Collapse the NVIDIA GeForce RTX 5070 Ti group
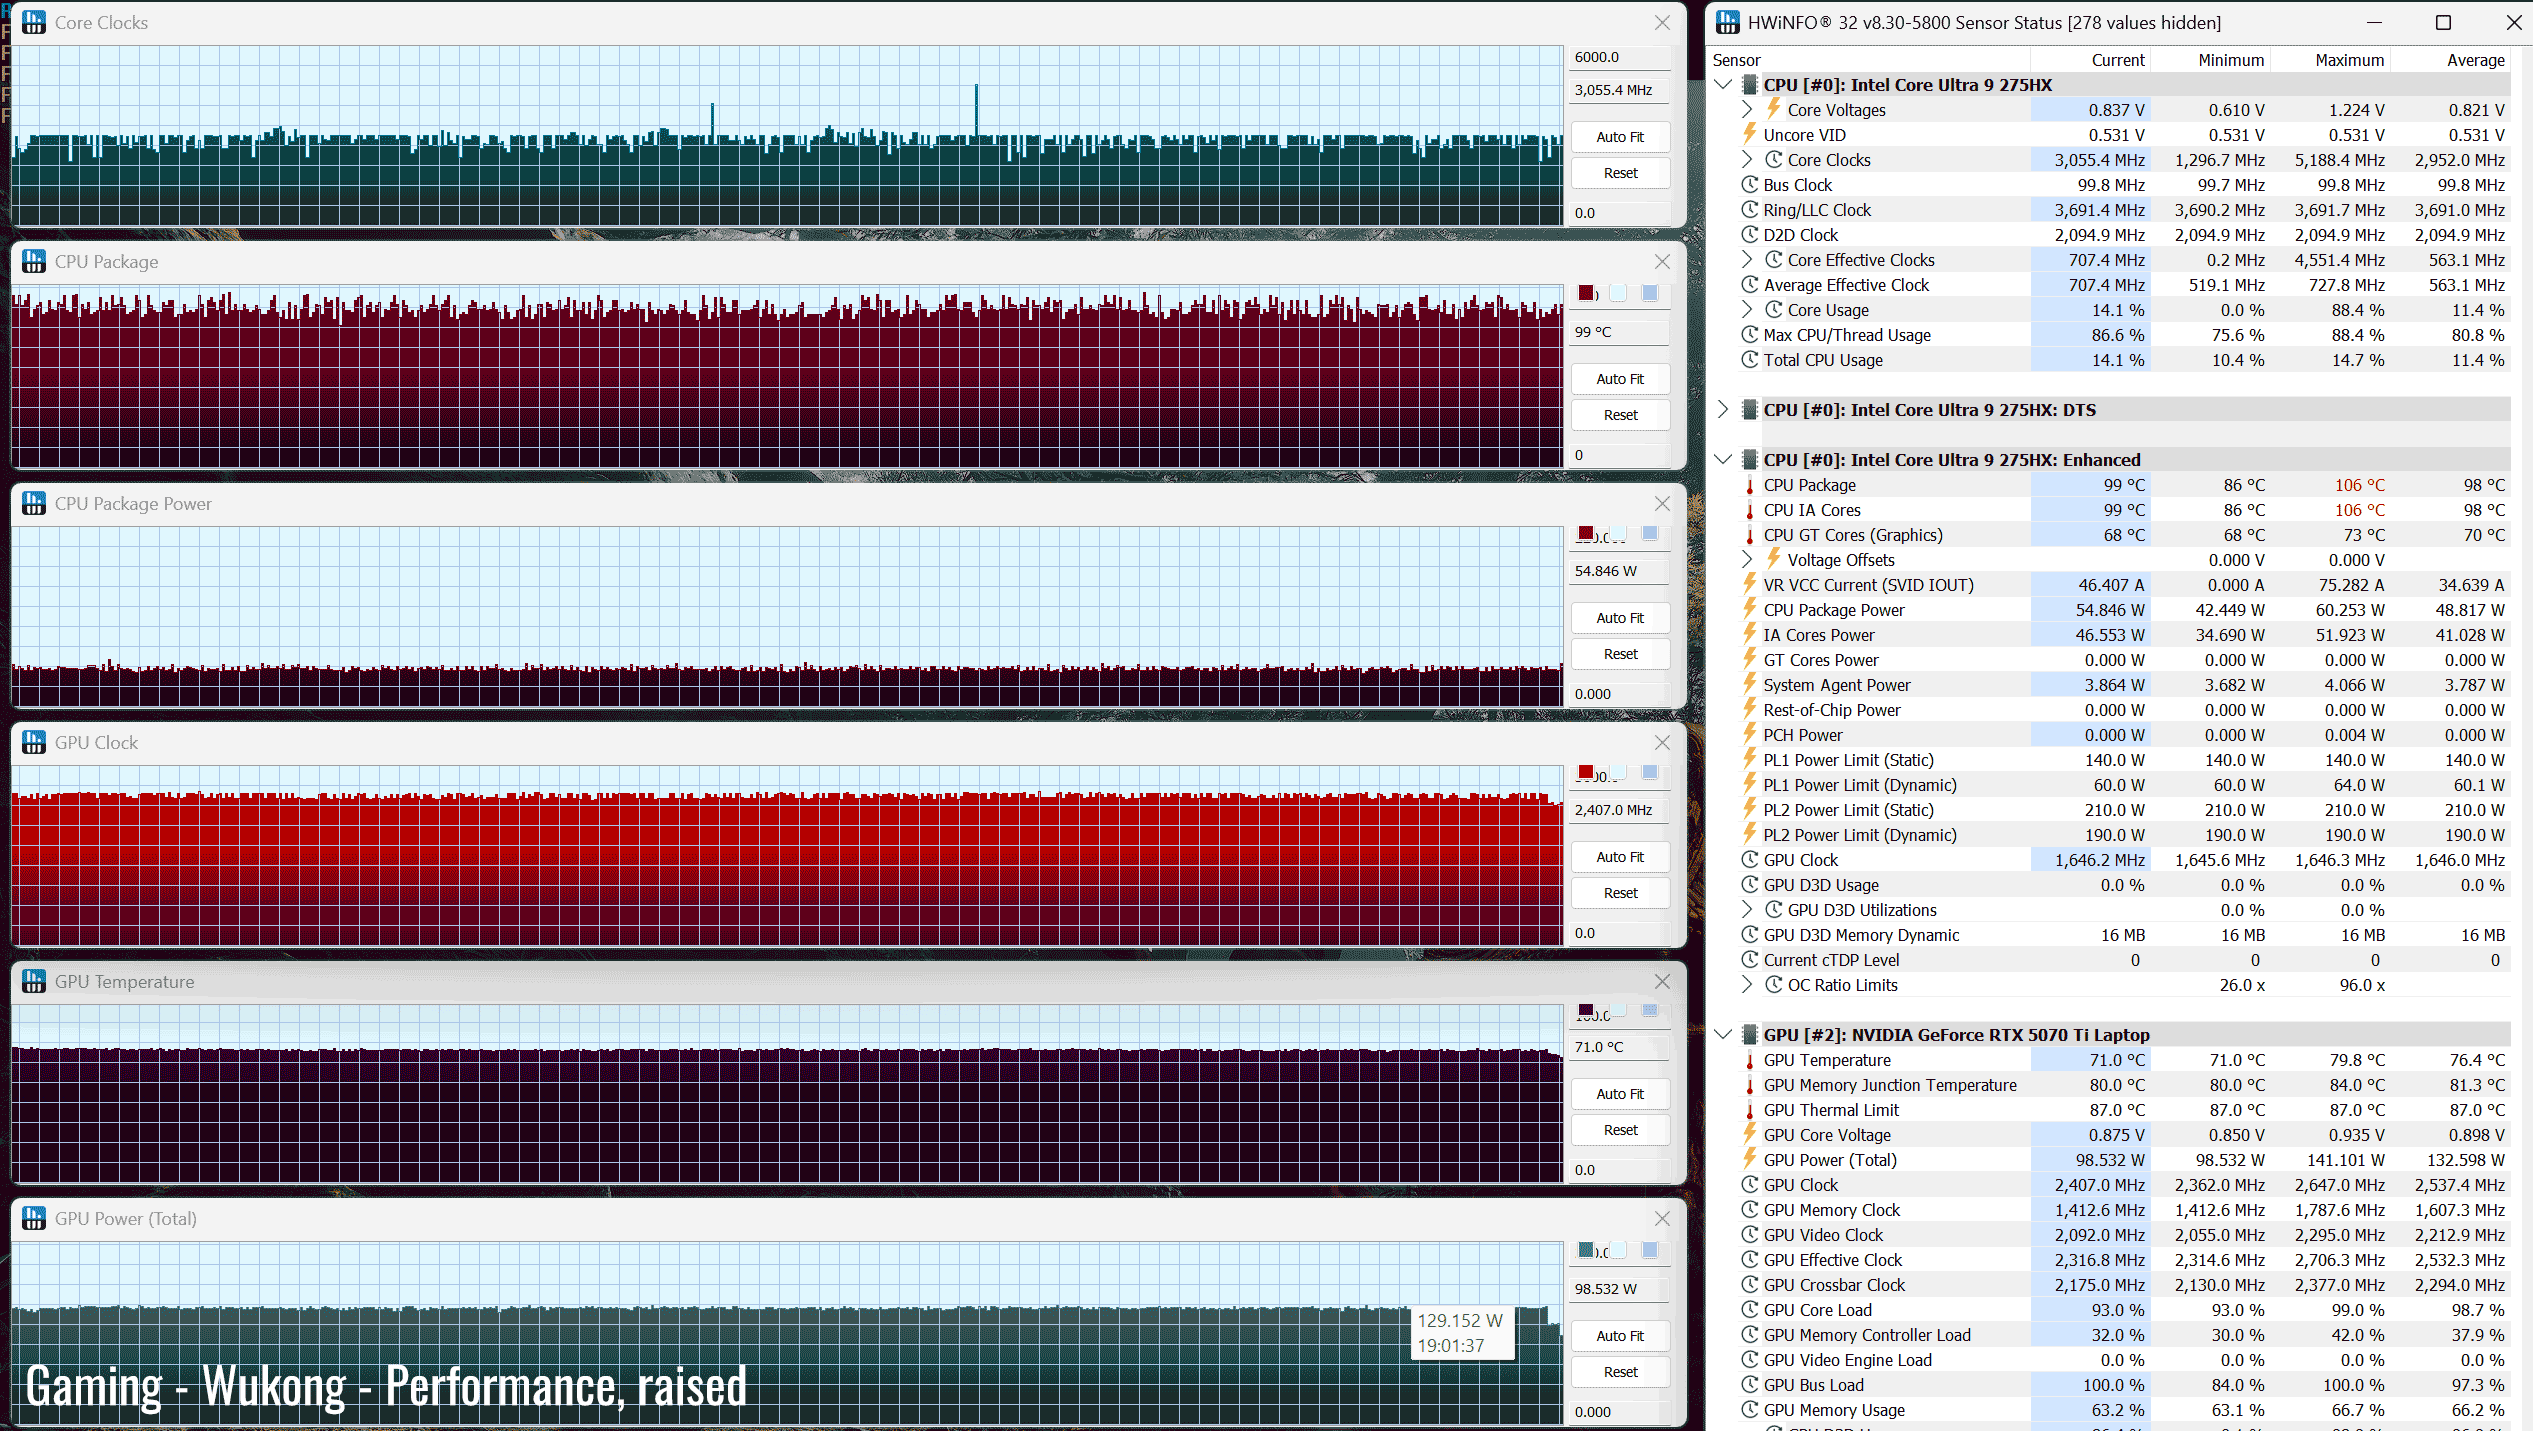The width and height of the screenshot is (2533, 1431). 1722,1035
